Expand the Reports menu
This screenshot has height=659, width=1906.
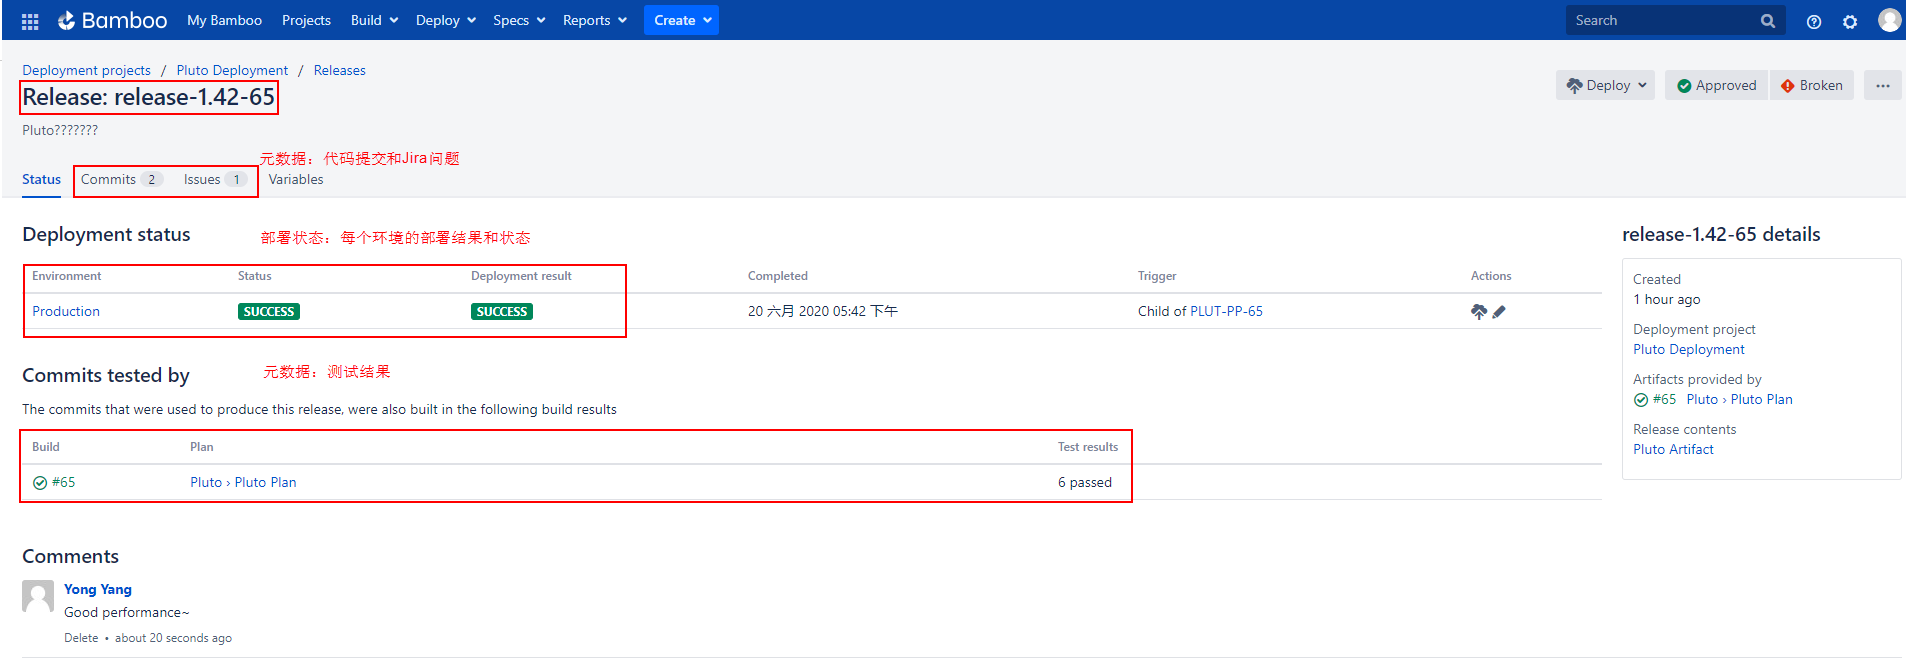(594, 21)
